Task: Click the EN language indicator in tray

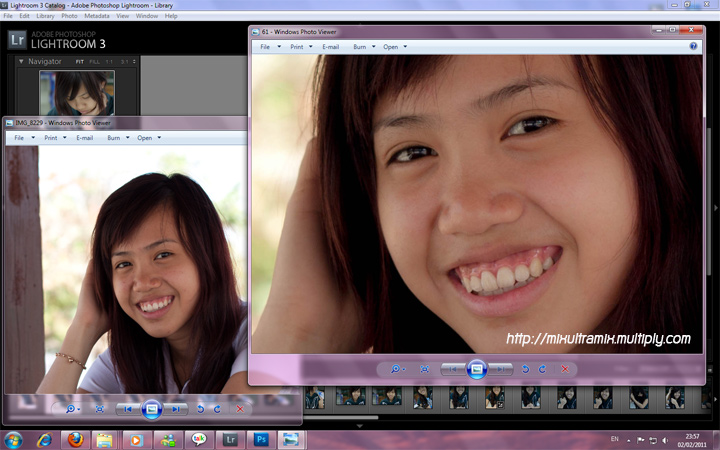Action: [x=615, y=439]
